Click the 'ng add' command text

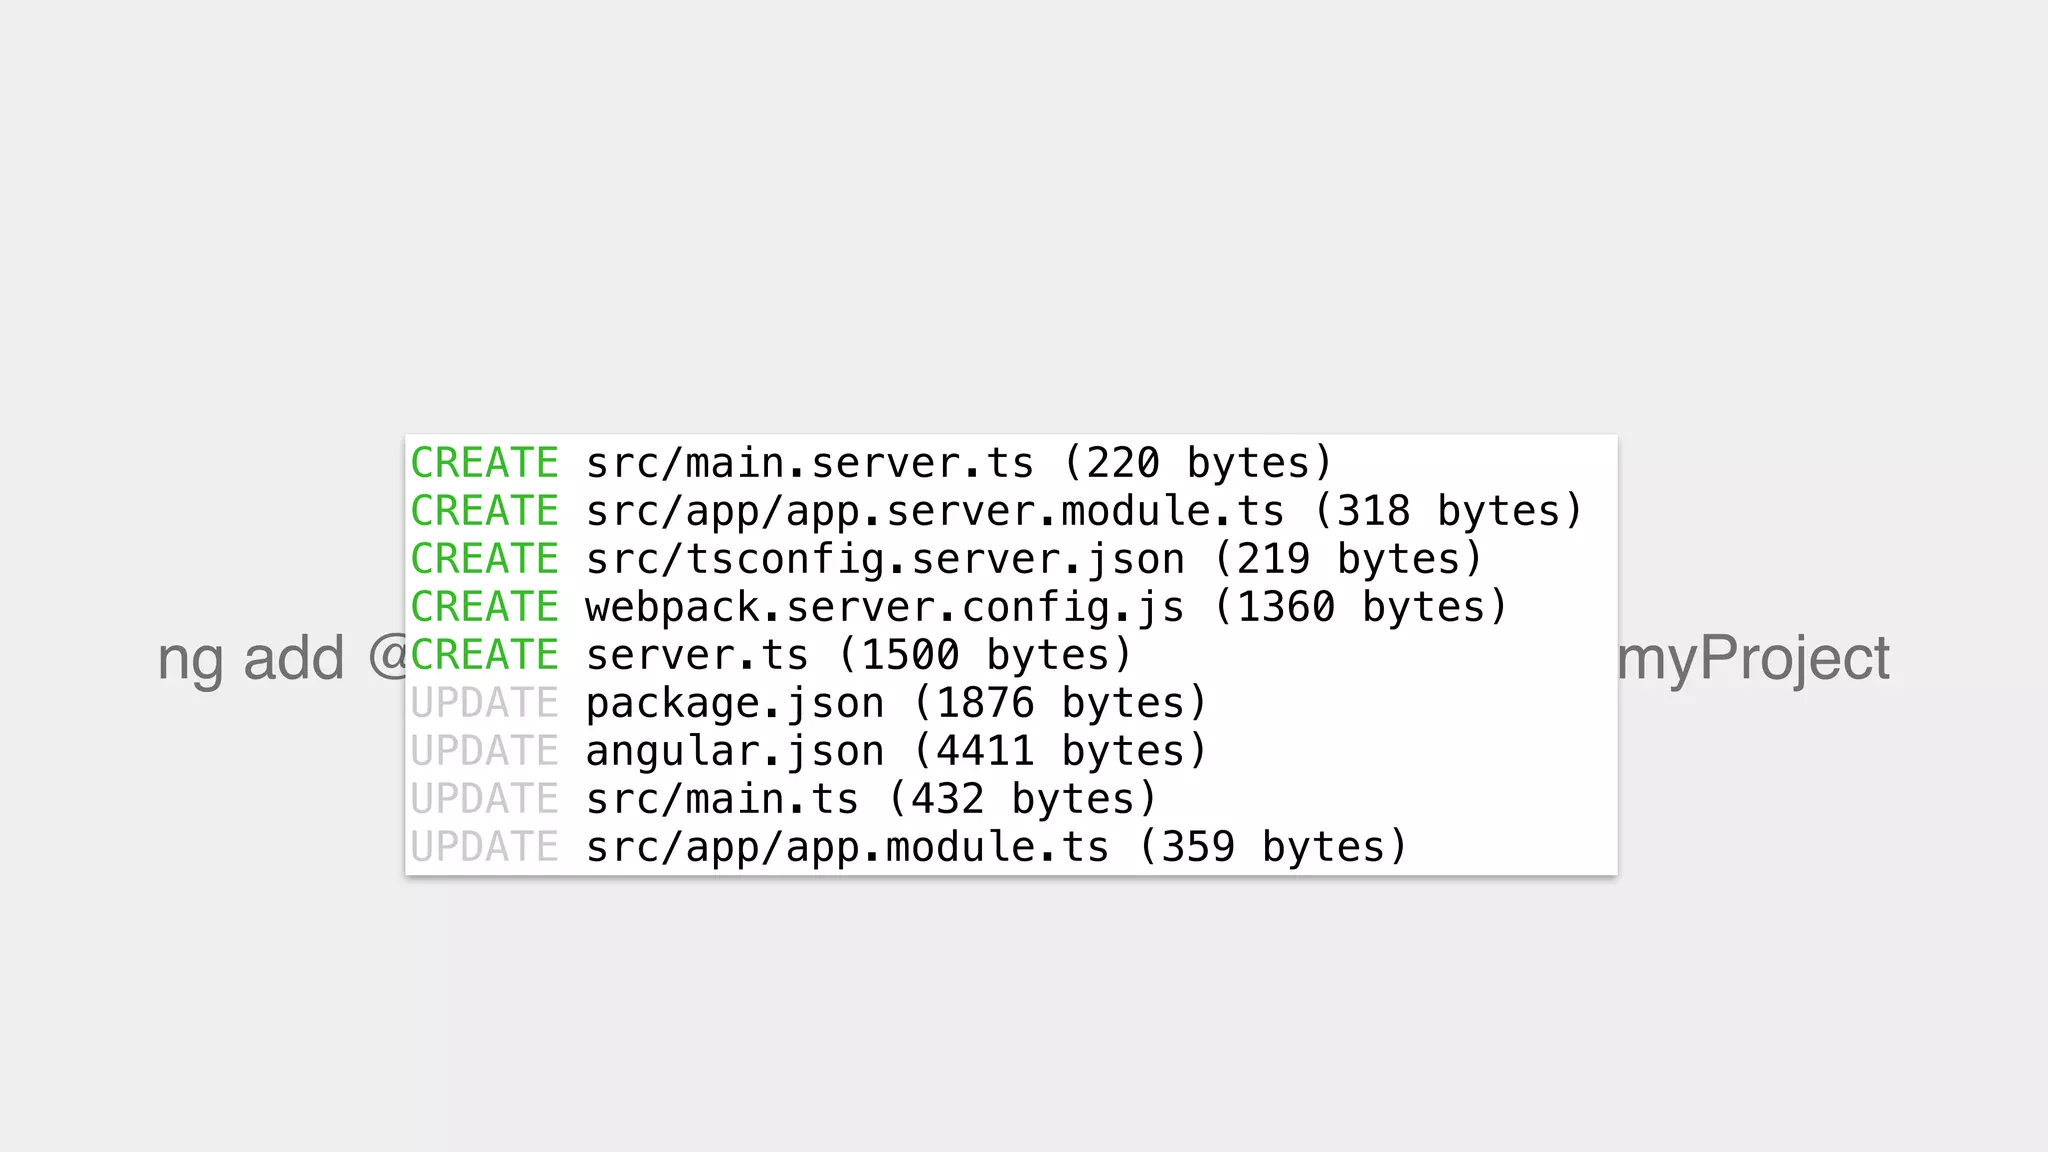(x=251, y=660)
